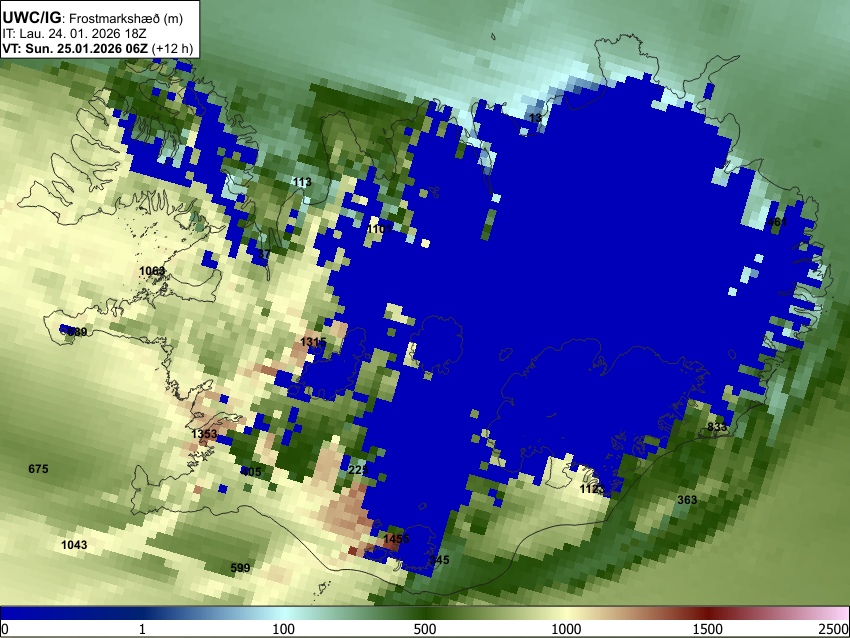850x638 pixels.
Task: Select the map value 1063
Action: coord(152,271)
